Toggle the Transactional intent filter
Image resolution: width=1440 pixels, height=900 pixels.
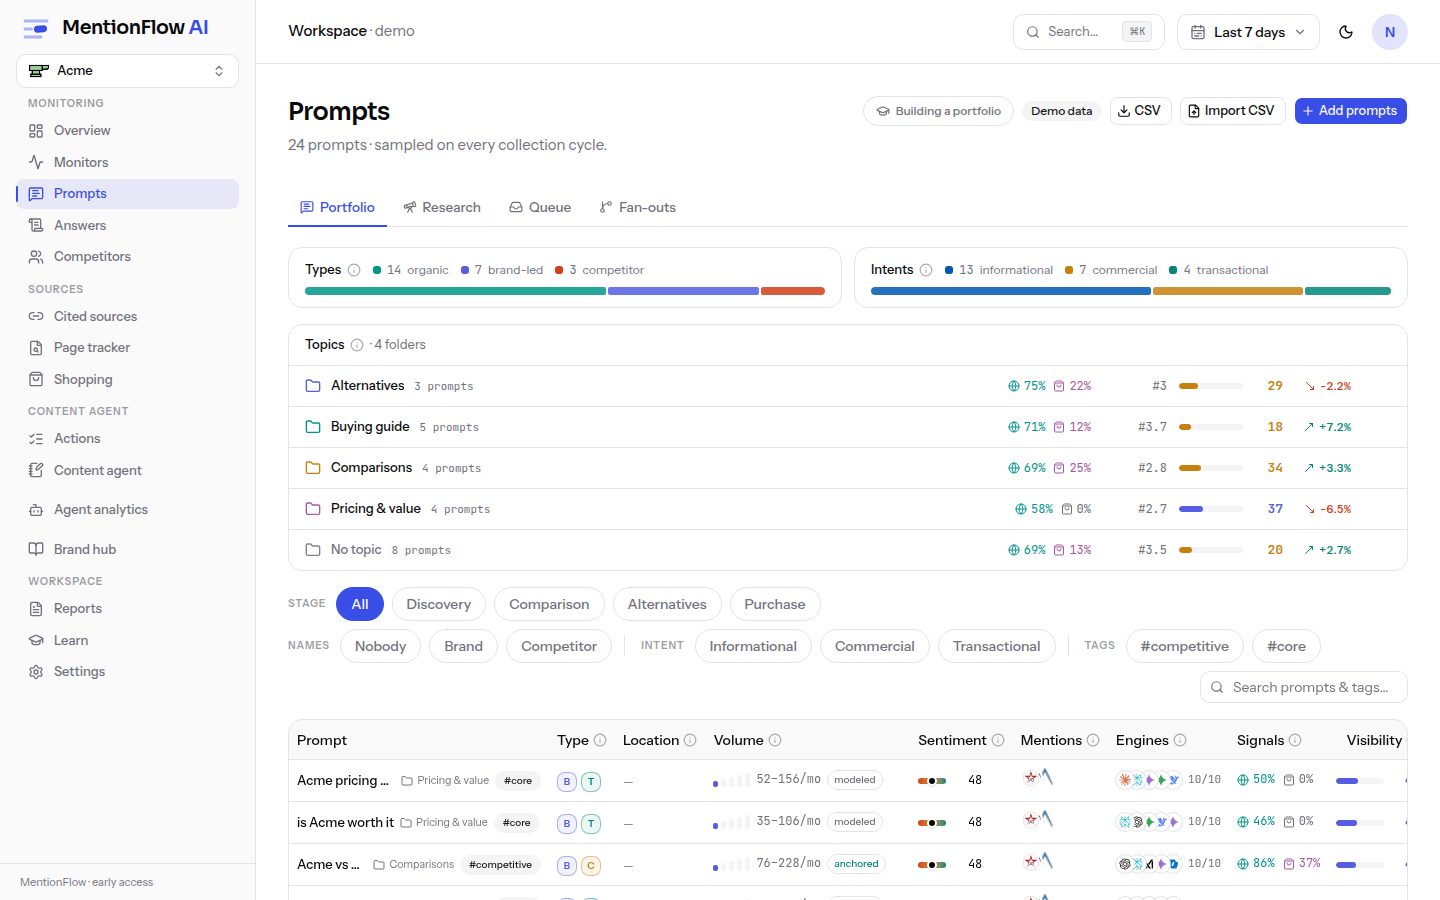997,646
